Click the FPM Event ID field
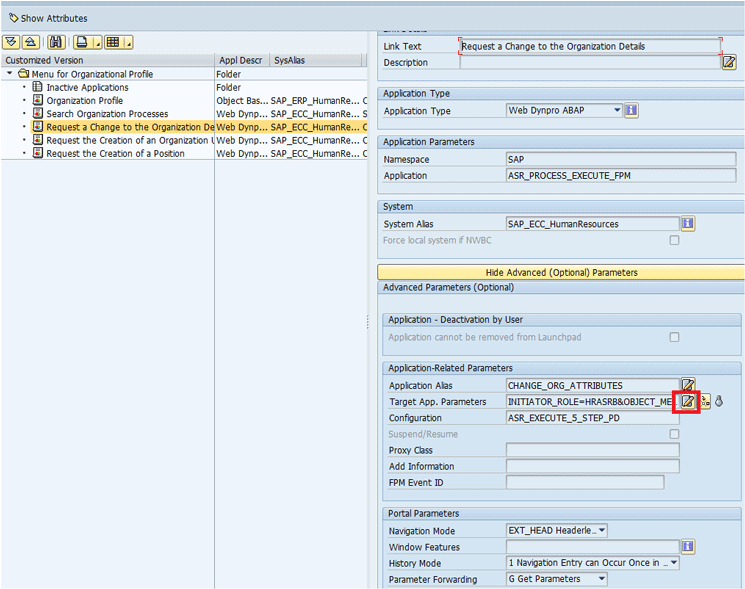745x589 pixels. click(585, 482)
